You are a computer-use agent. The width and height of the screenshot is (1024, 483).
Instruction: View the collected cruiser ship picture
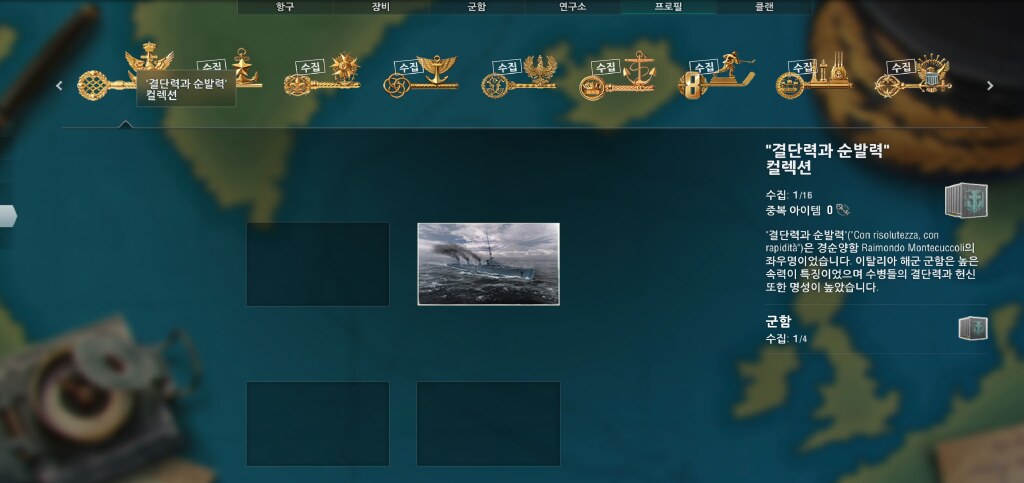tap(488, 264)
